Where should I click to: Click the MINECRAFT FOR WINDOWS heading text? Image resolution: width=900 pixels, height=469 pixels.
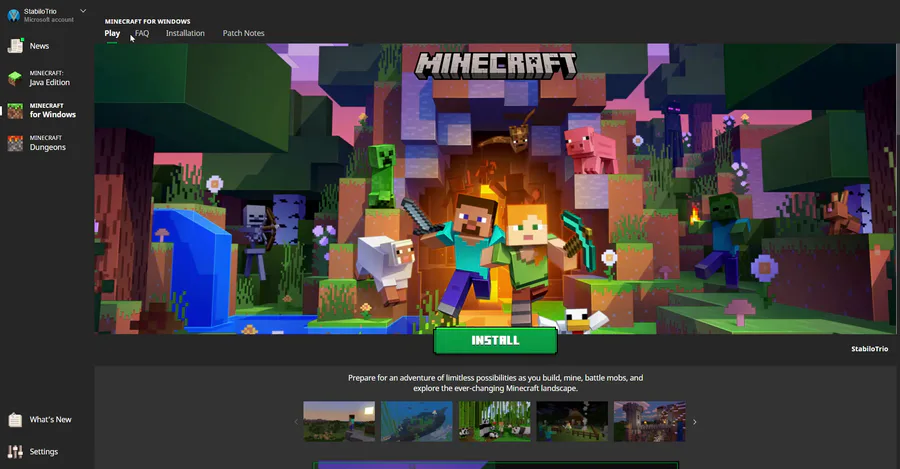[148, 21]
